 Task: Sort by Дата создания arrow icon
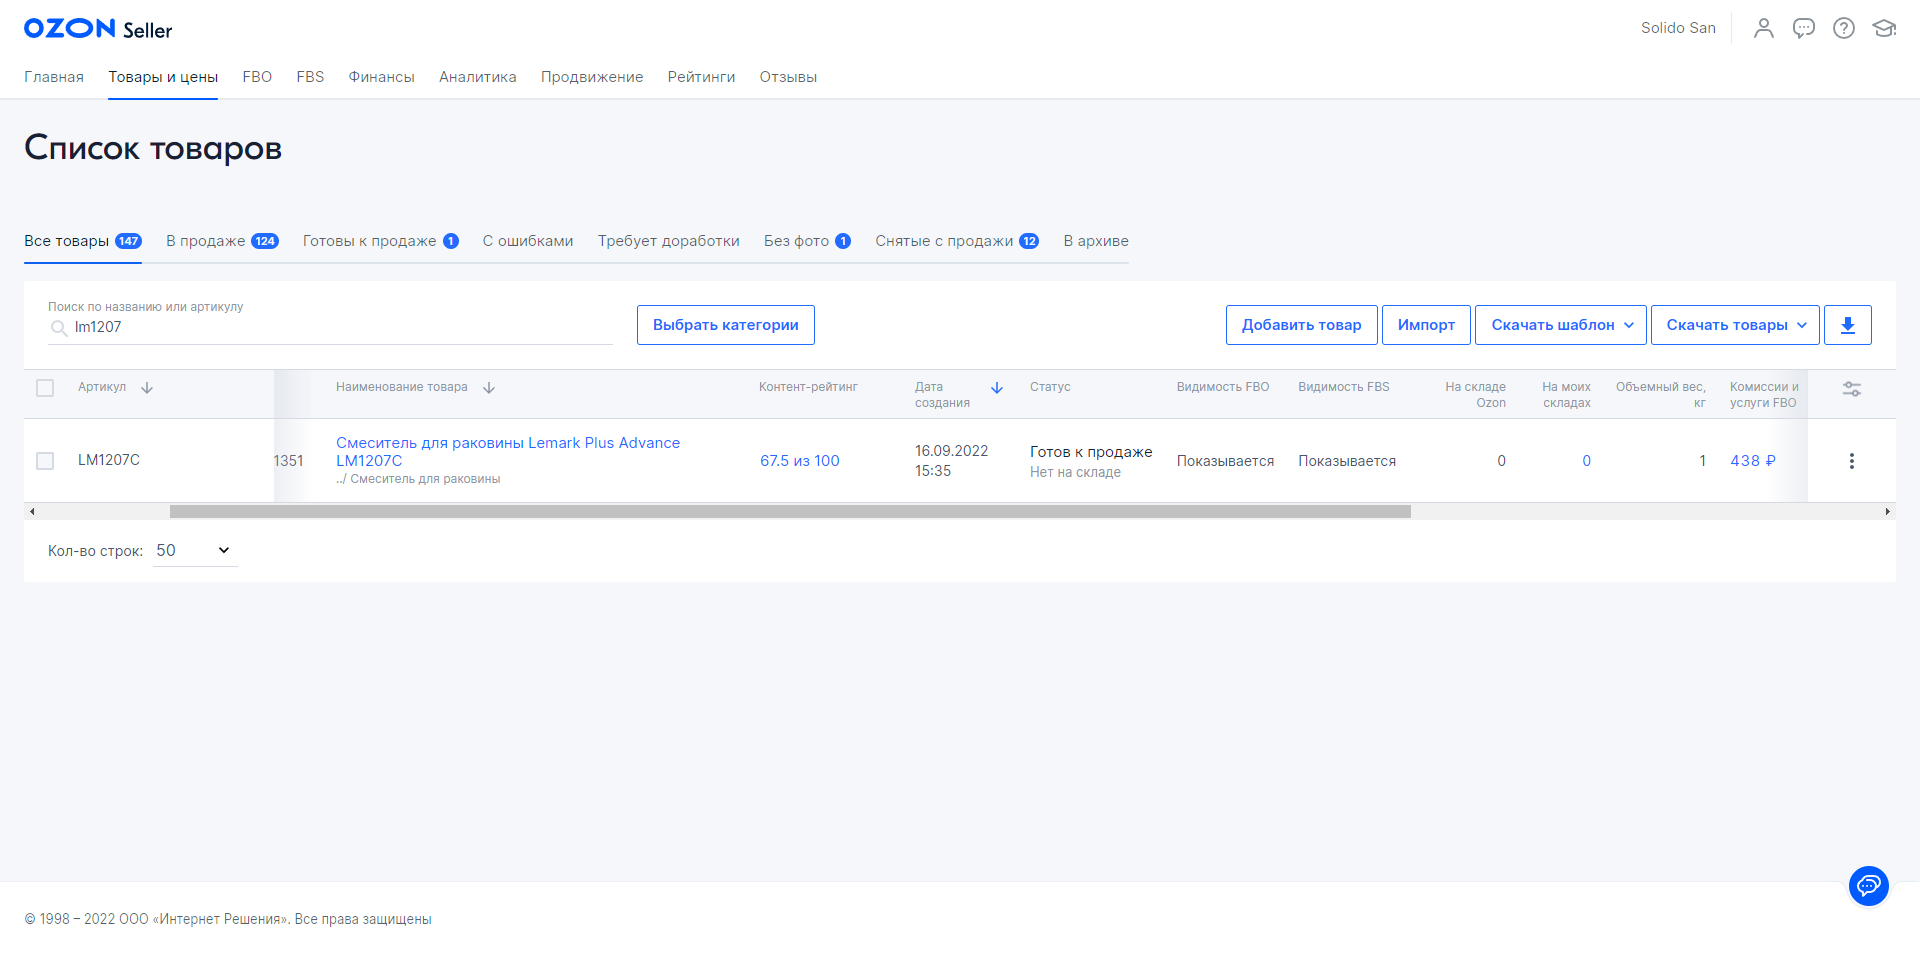997,388
